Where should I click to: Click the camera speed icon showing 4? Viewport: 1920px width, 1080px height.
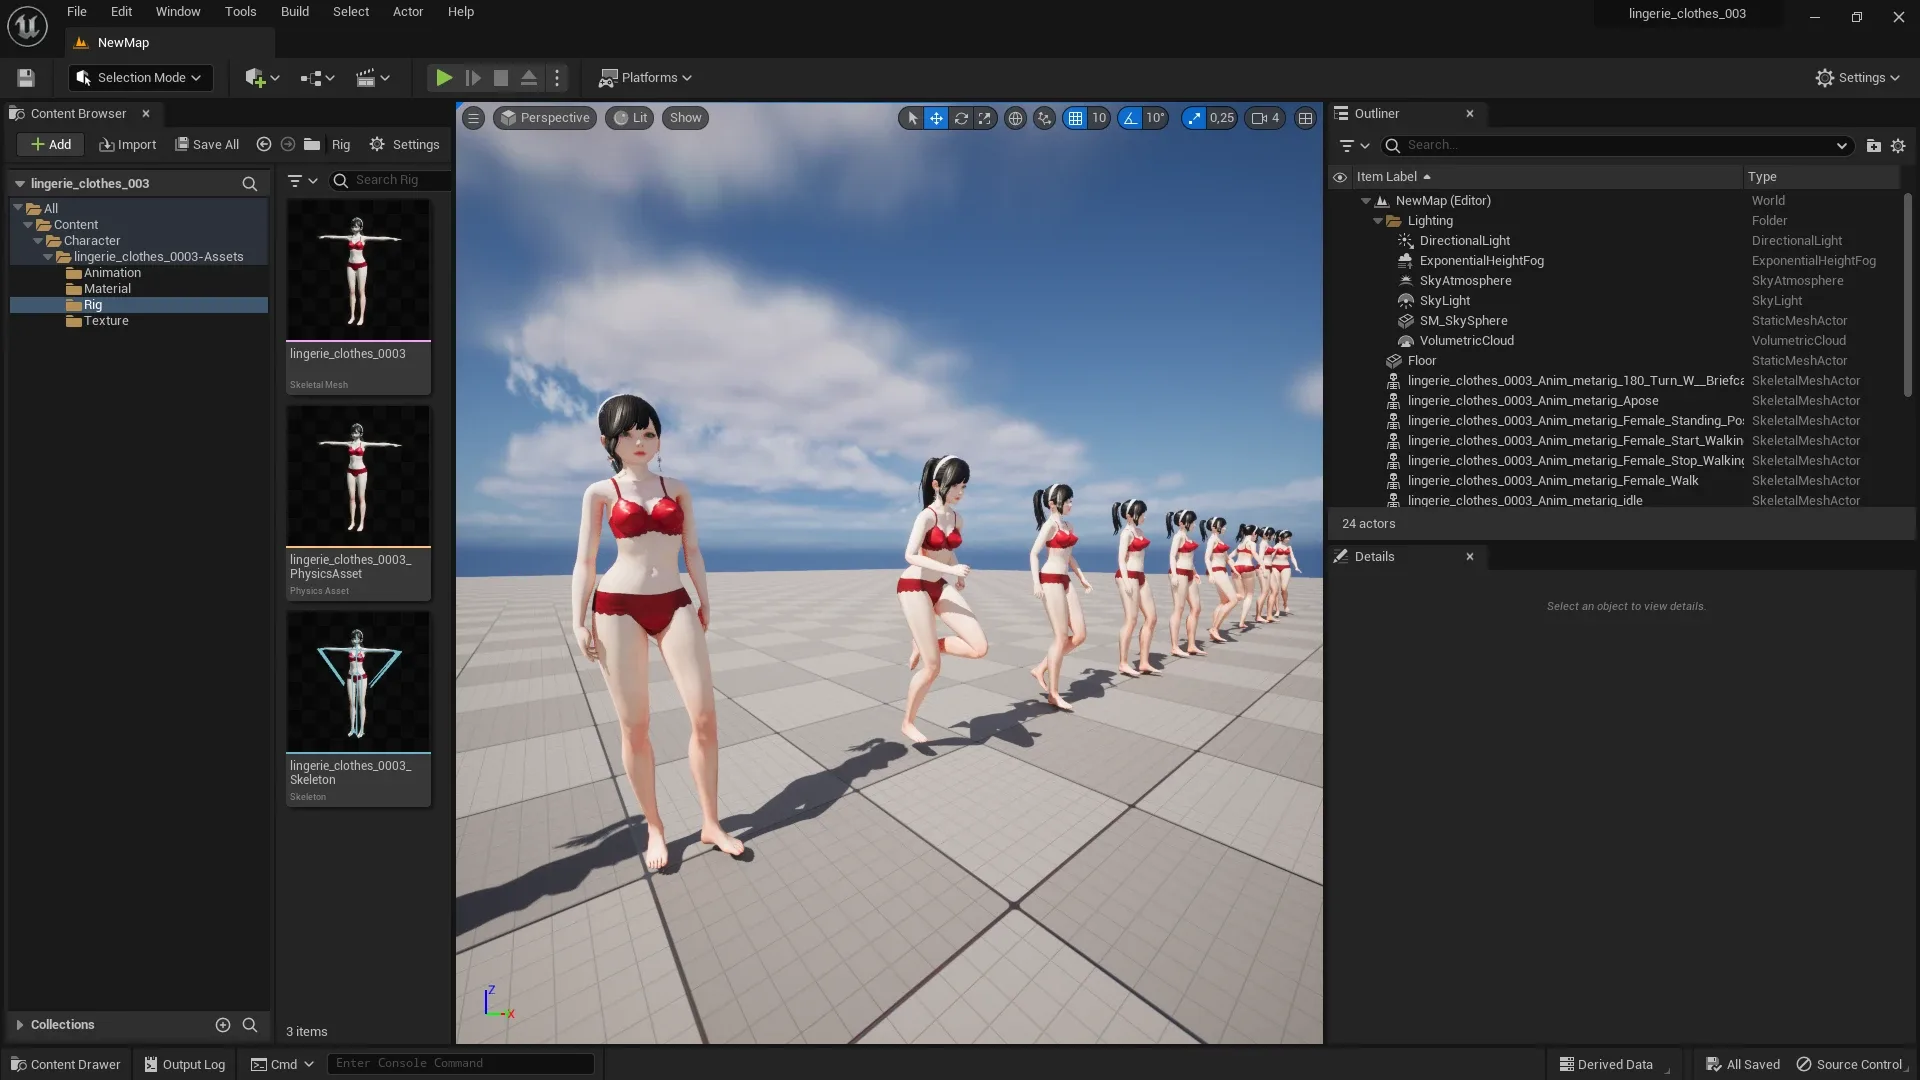tap(1265, 118)
